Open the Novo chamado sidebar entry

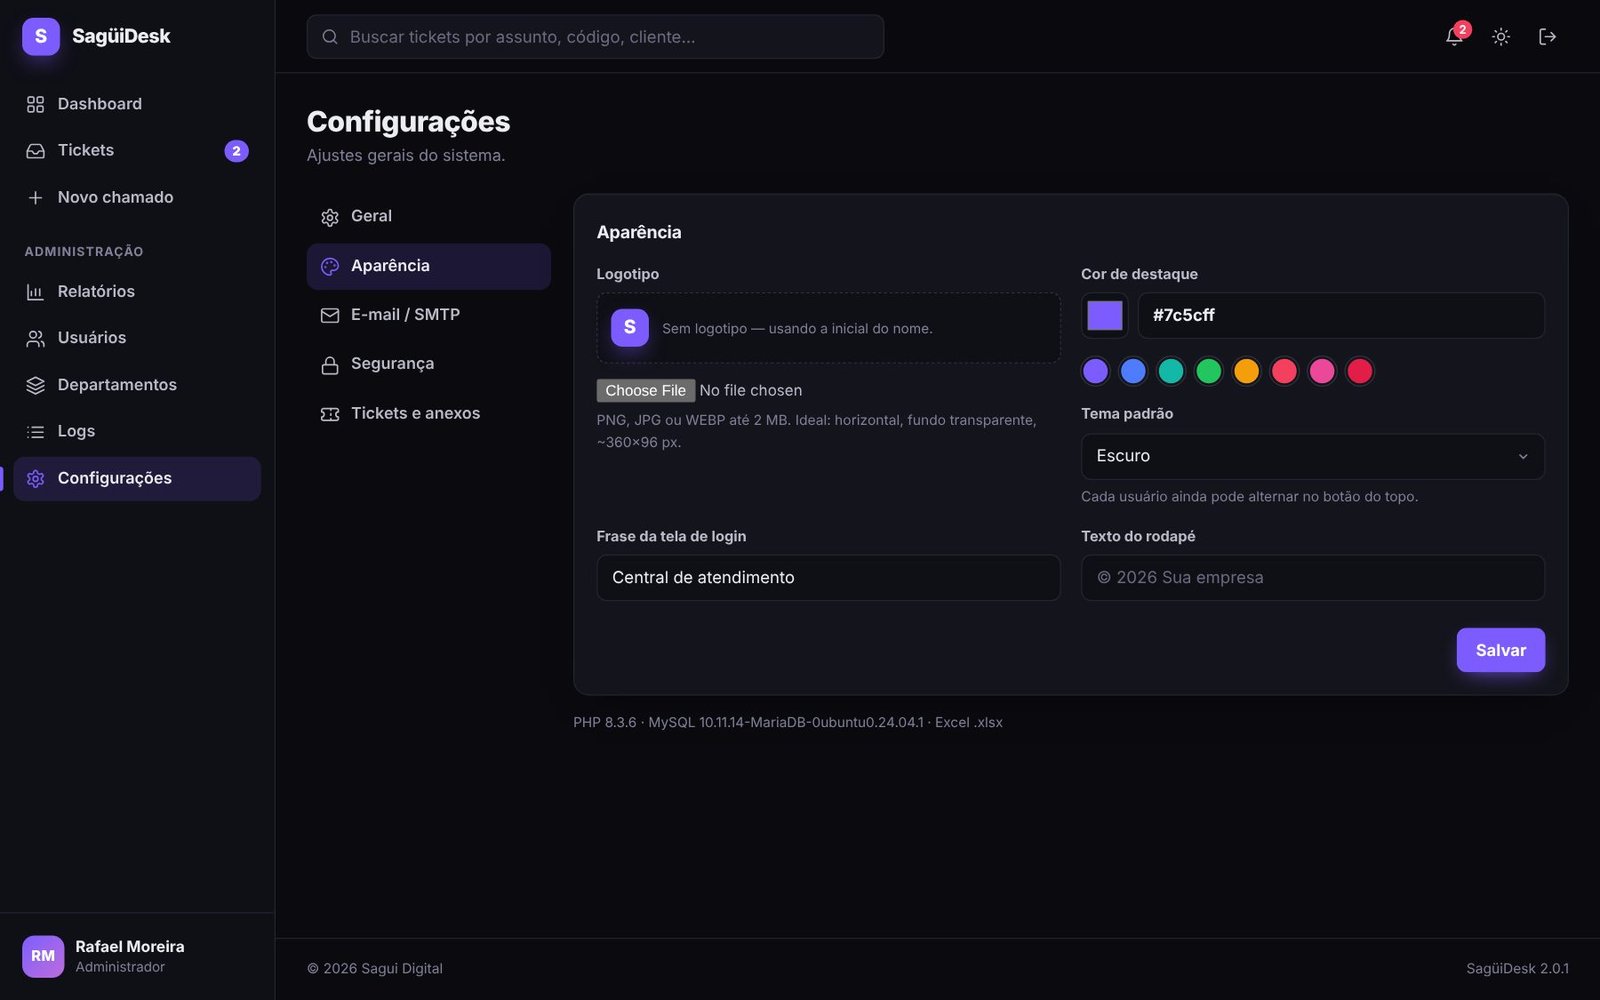[137, 197]
